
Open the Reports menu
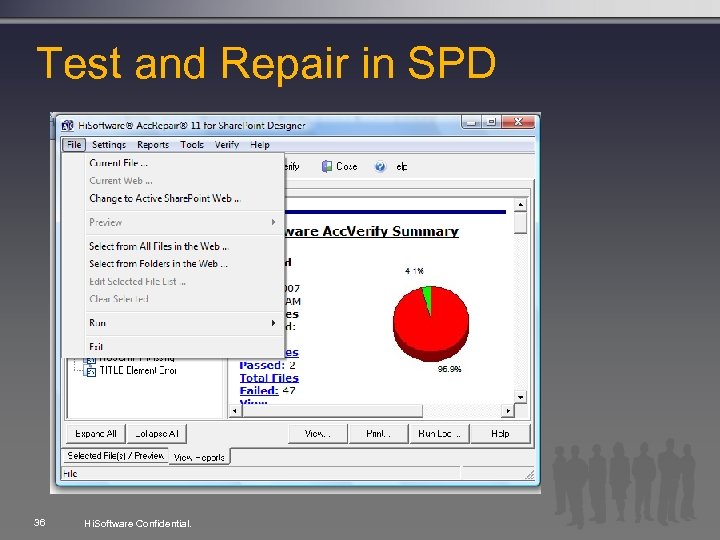153,145
